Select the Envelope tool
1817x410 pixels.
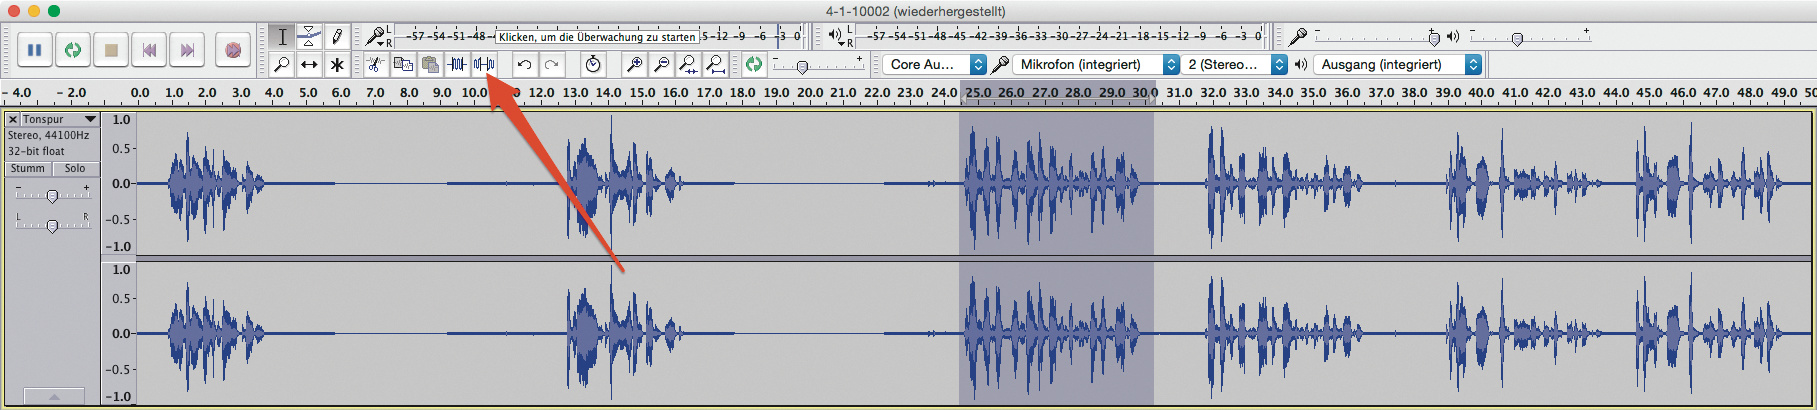[x=309, y=37]
